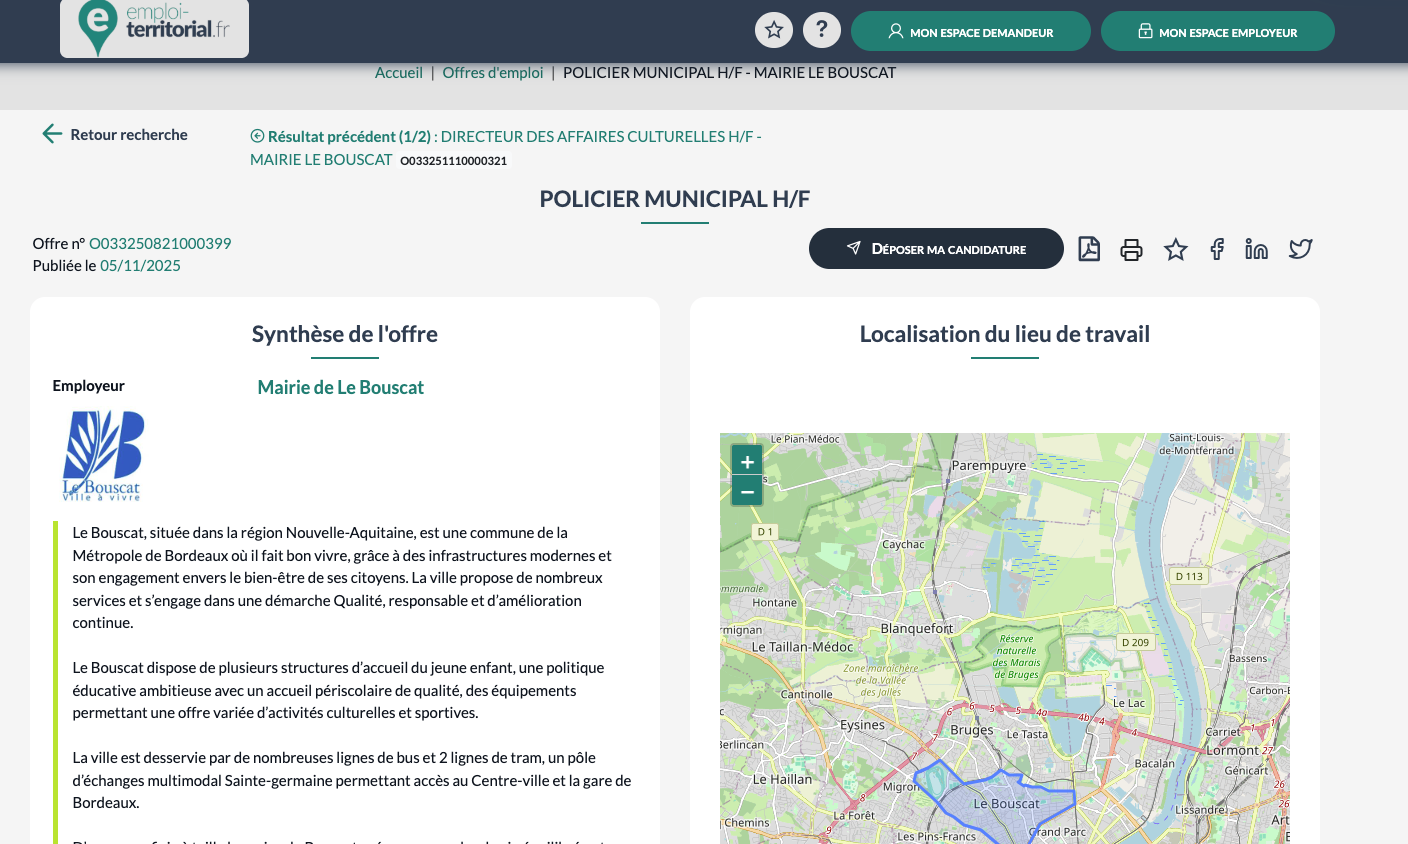Screen dimensions: 1408x844
Task: Open Mairie de Le Bouscat employer link
Action: [340, 387]
